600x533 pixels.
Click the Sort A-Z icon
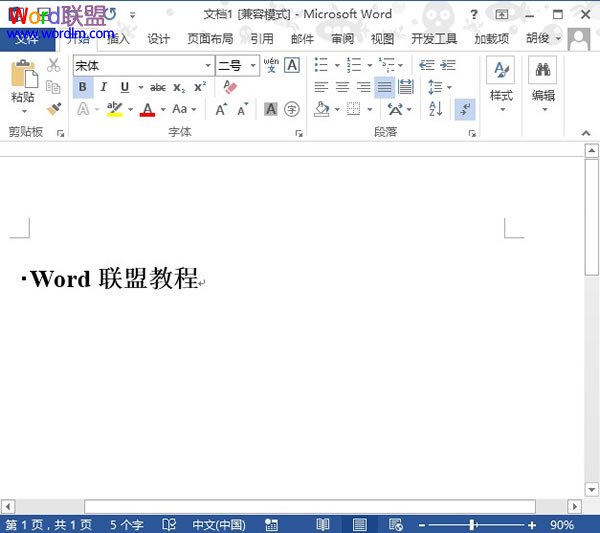click(435, 109)
